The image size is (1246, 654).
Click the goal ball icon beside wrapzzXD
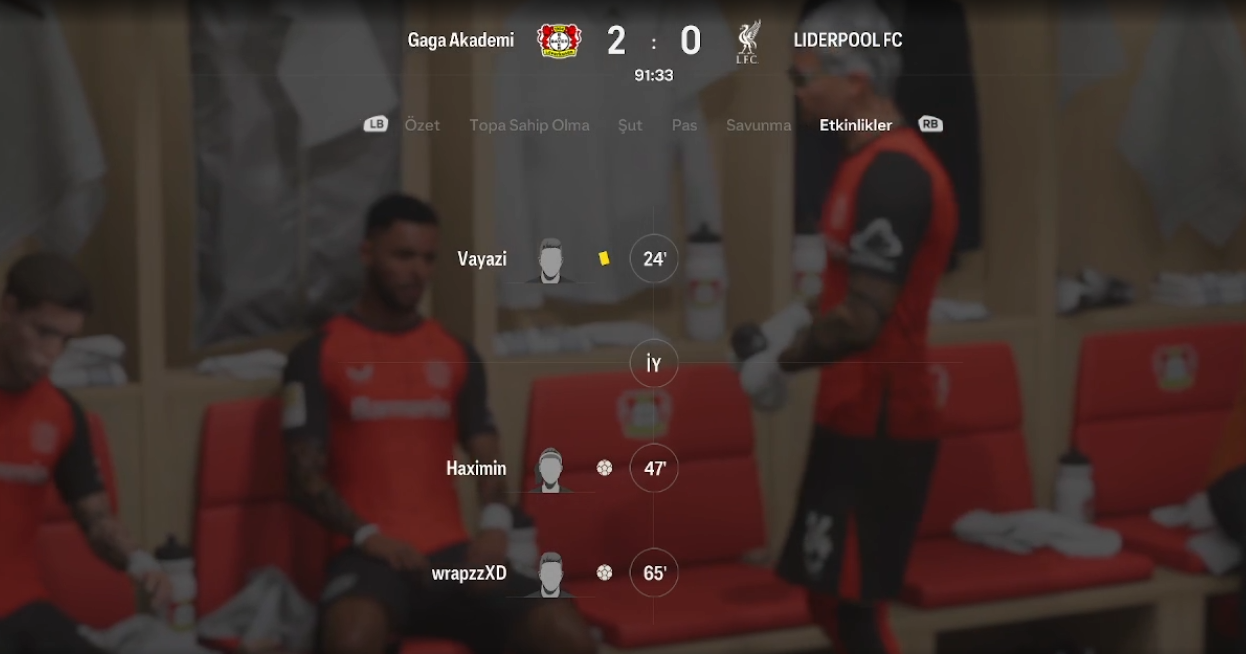604,572
